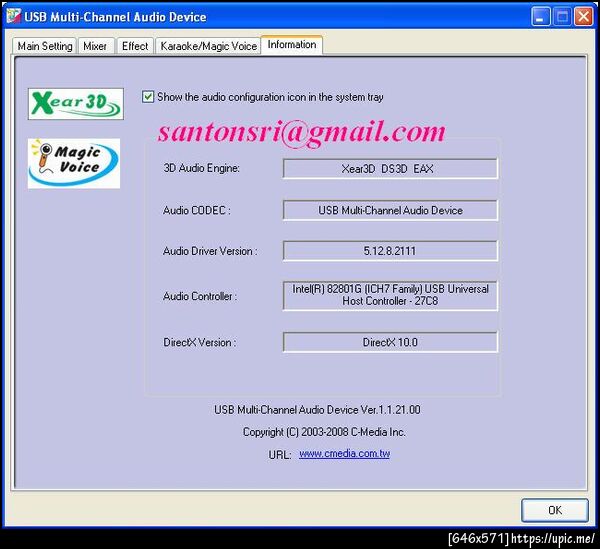This screenshot has height=549, width=600.
Task: Minimize the USB Multi-Channel Audio Device window
Action: pos(540,17)
